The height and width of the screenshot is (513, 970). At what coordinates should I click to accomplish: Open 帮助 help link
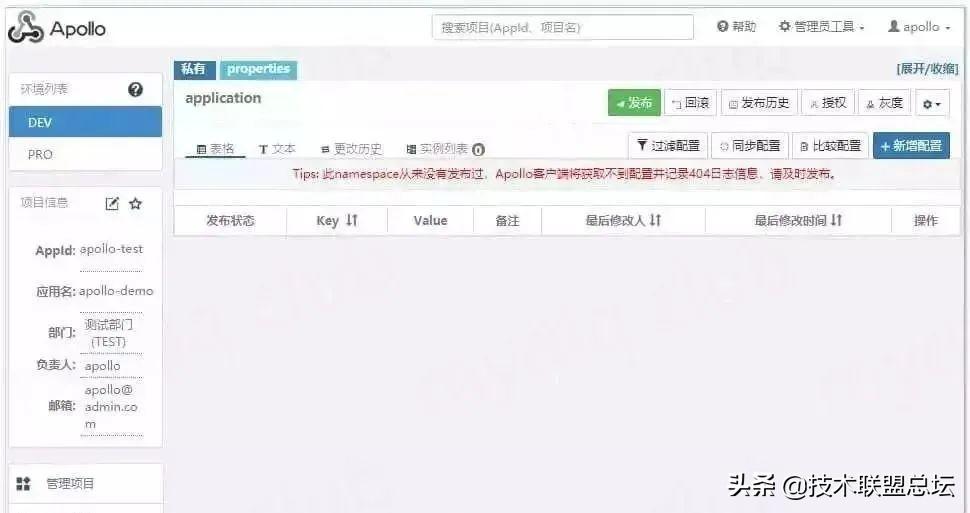(x=736, y=27)
